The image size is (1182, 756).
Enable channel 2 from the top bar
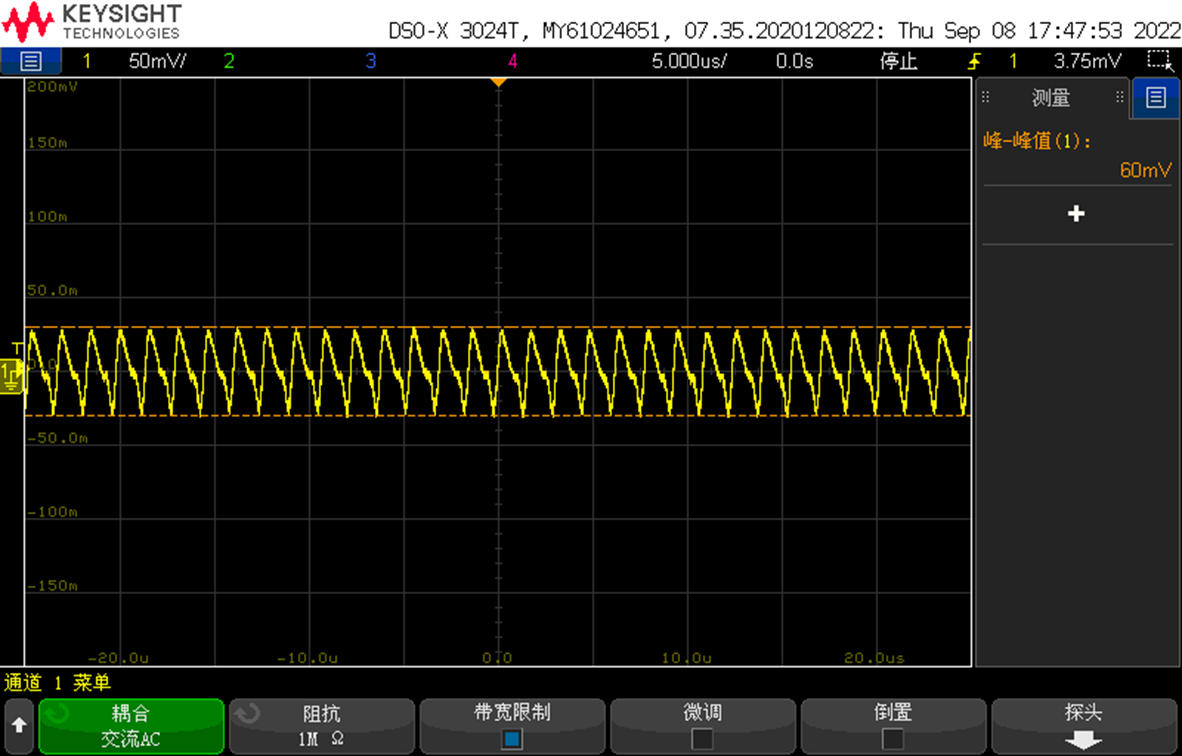(x=228, y=61)
